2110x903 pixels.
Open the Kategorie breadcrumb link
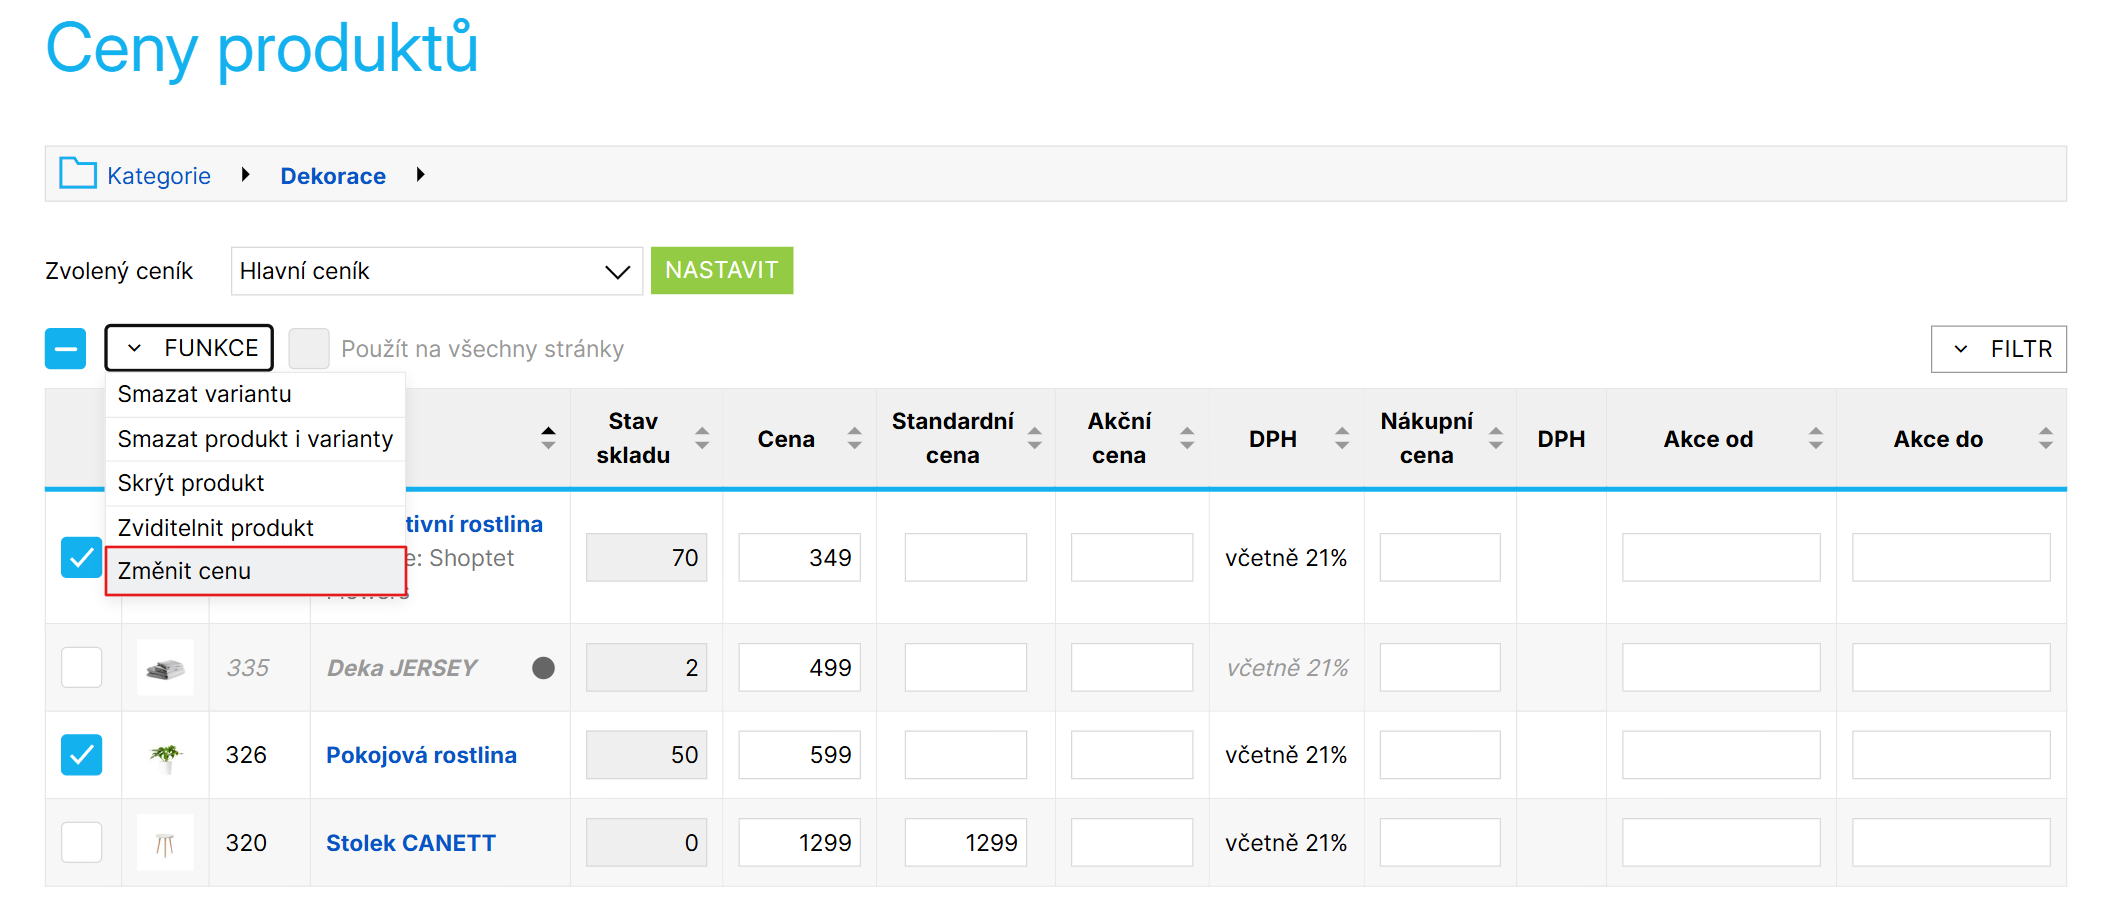pos(159,176)
